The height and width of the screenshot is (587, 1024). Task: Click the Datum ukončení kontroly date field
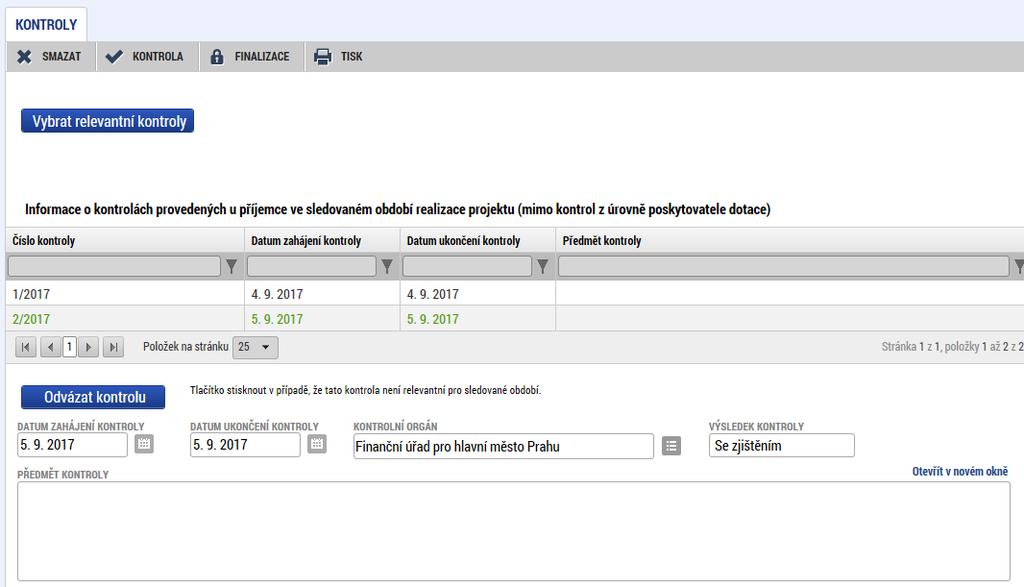click(245, 445)
